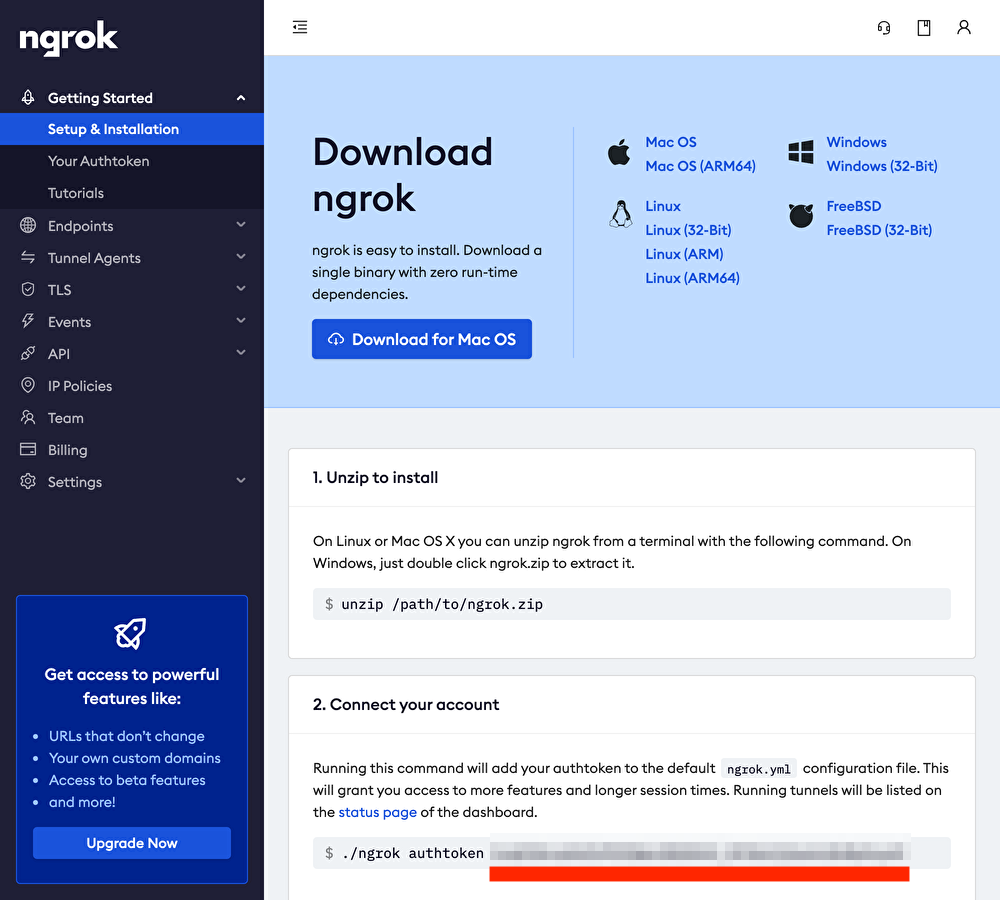
Task: Click the TLS shield icon
Action: coord(28,289)
